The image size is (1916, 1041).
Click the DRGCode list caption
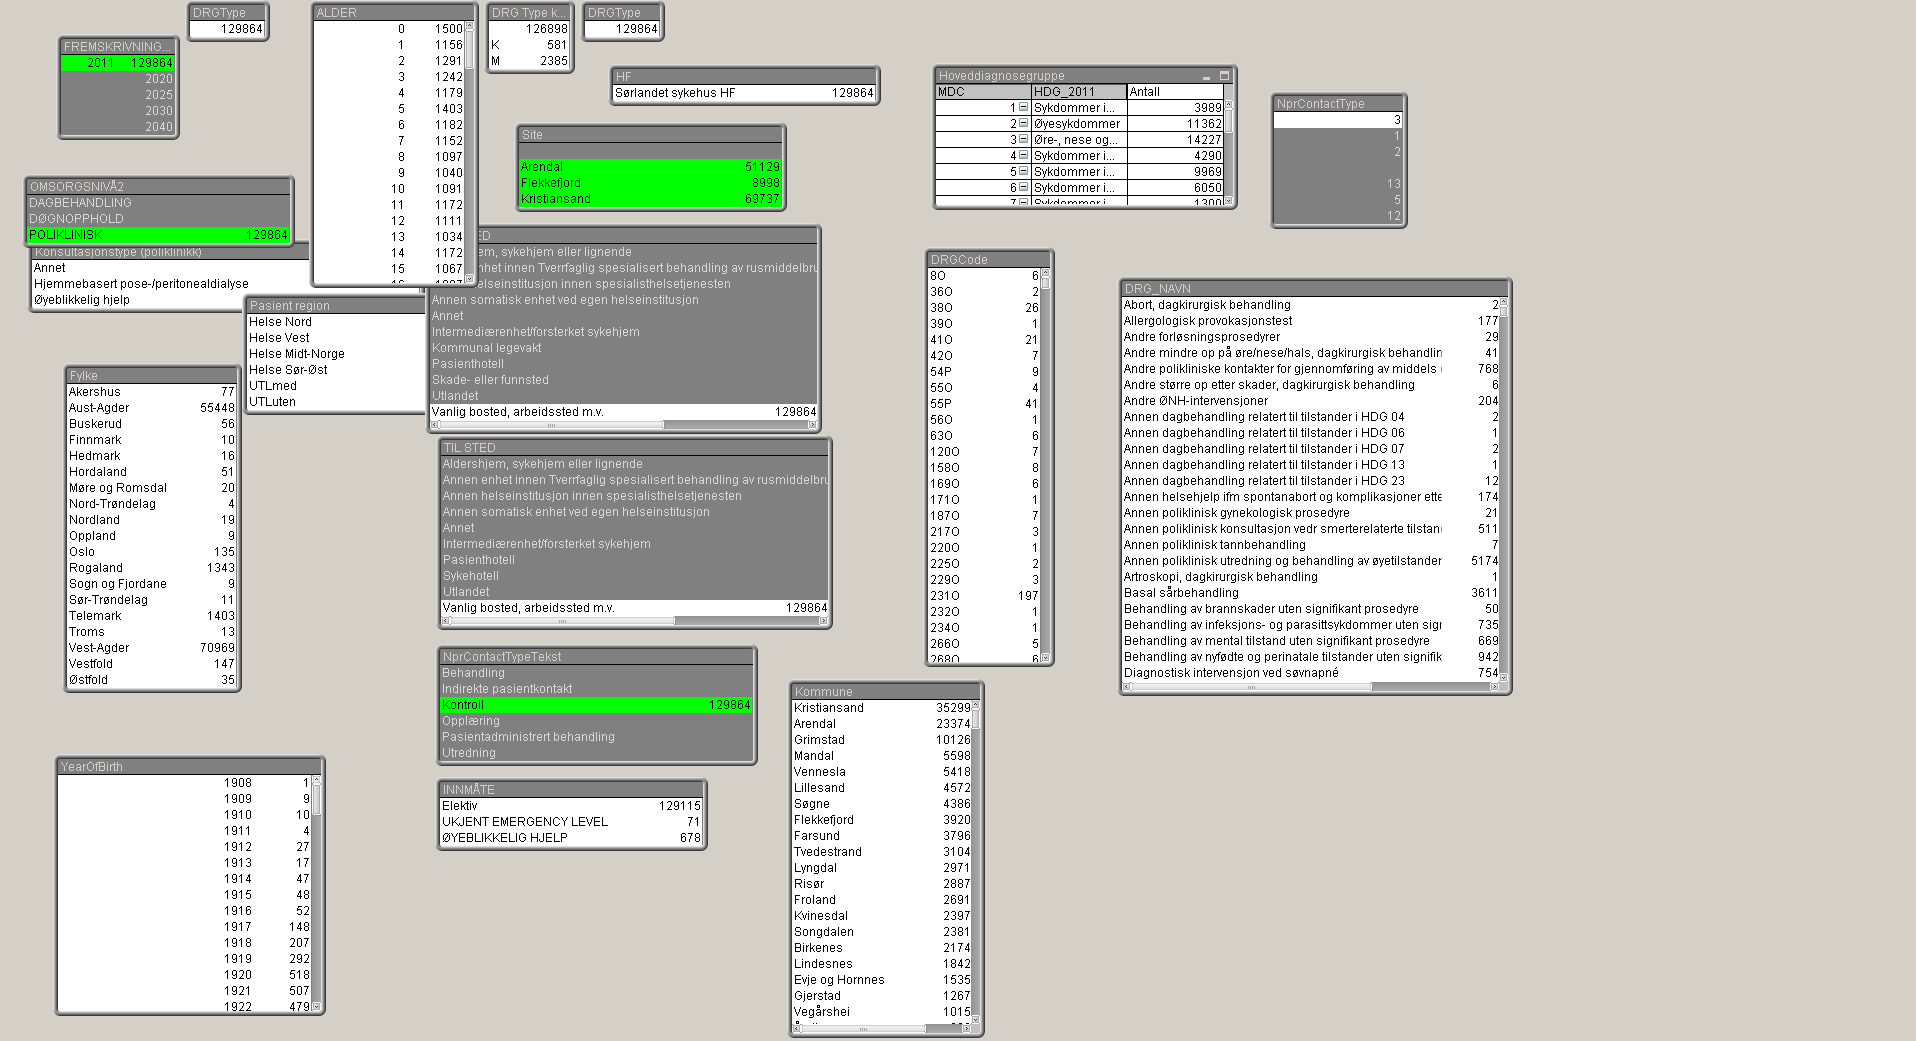989,260
